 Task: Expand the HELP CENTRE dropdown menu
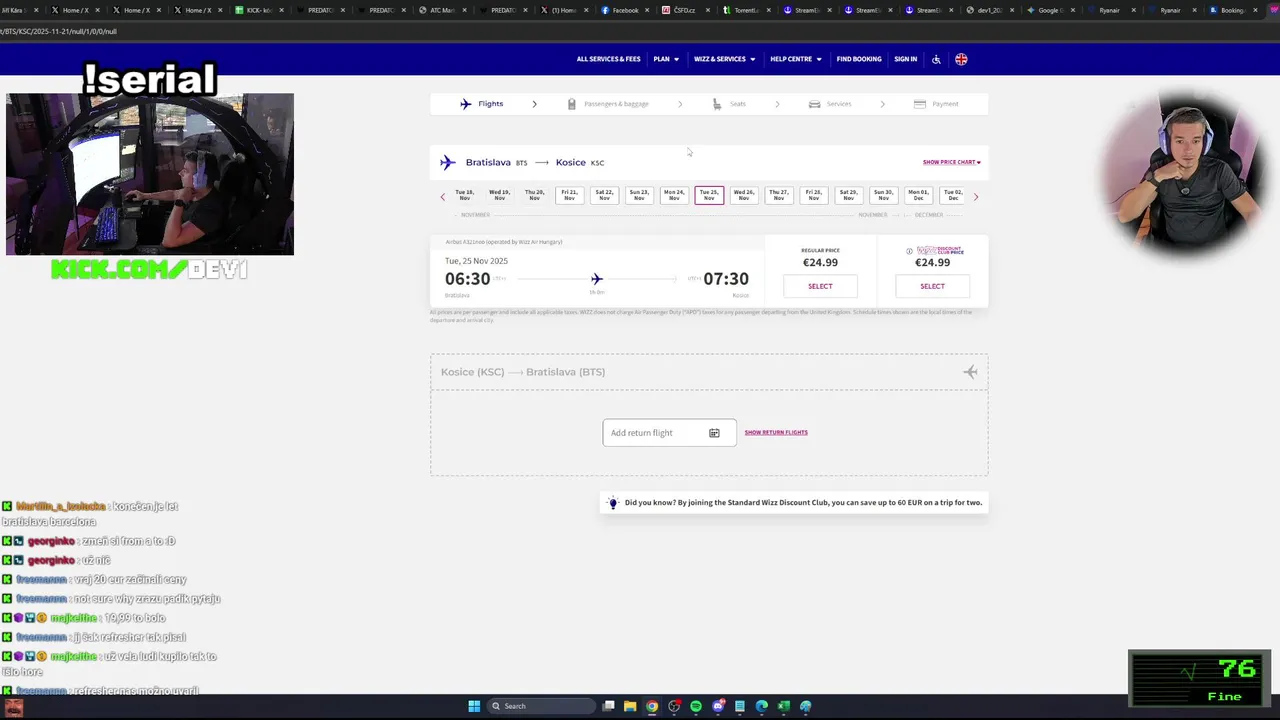tap(796, 59)
